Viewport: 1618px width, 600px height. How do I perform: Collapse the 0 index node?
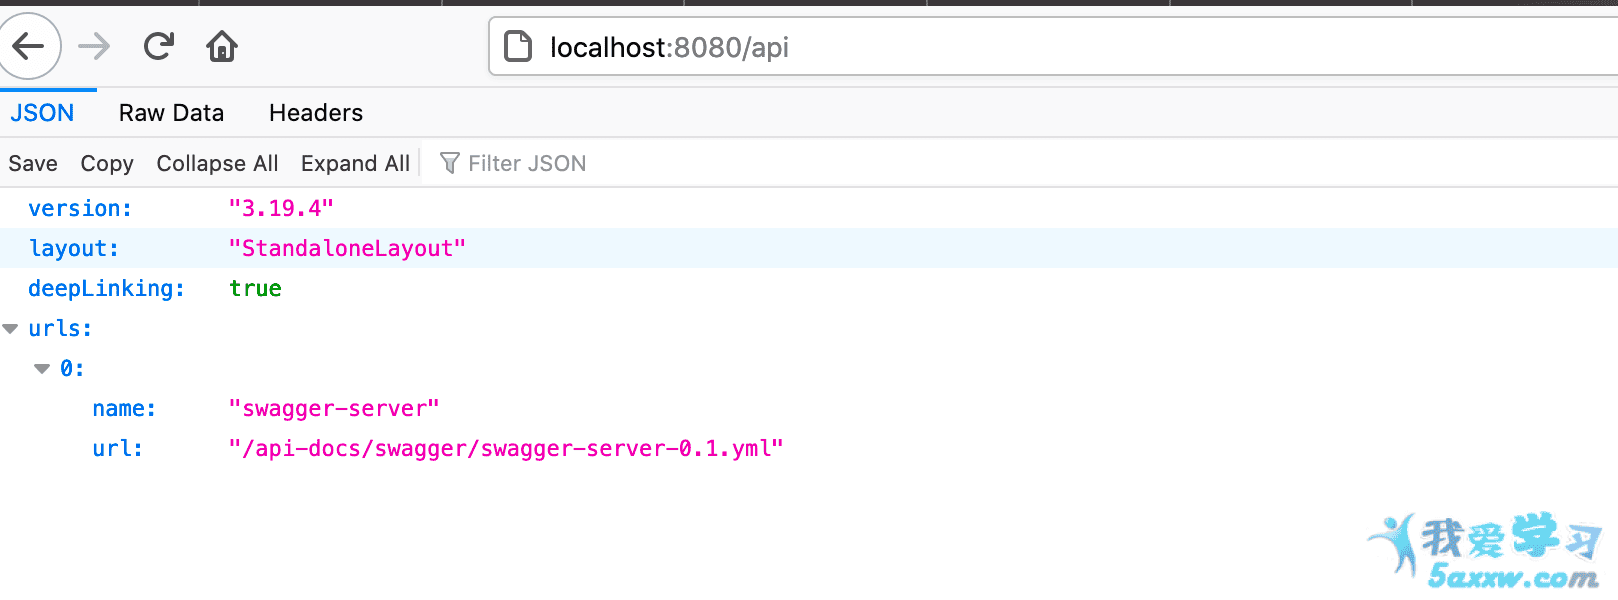[x=42, y=368]
